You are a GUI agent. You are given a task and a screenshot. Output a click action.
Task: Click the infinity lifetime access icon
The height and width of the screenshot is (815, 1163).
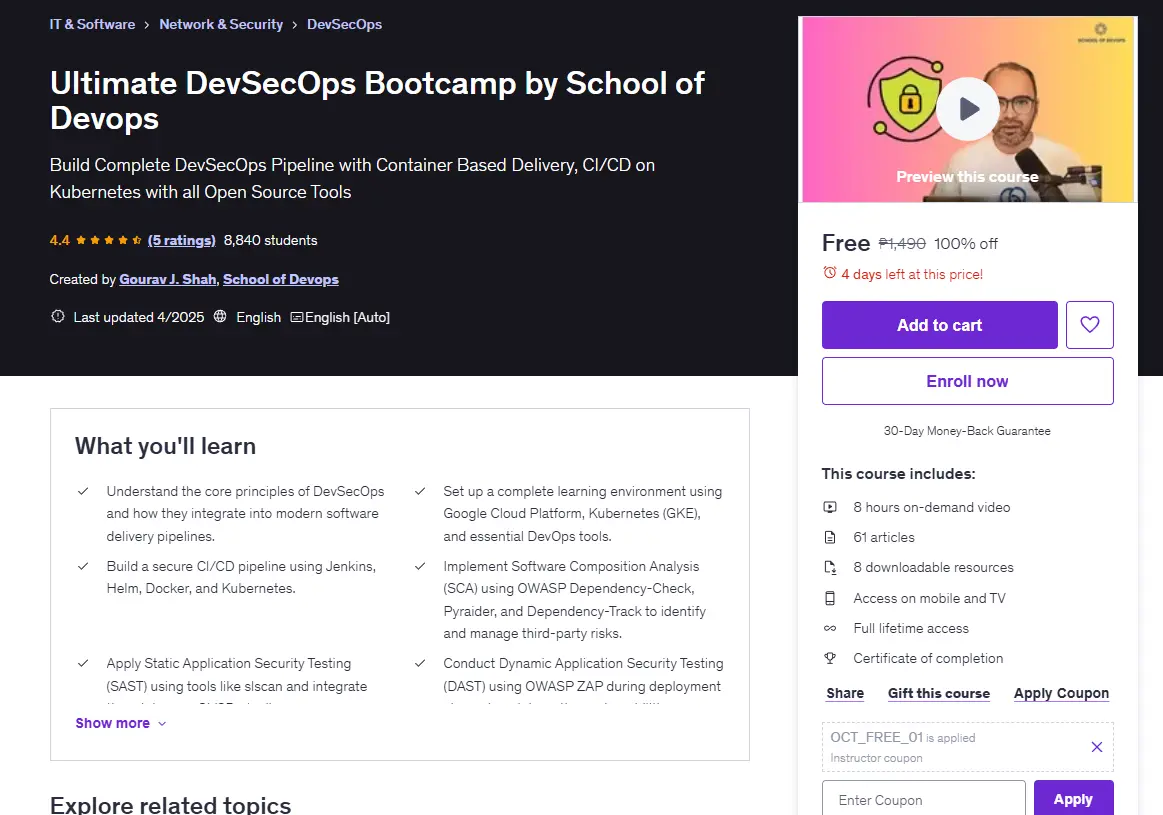830,628
